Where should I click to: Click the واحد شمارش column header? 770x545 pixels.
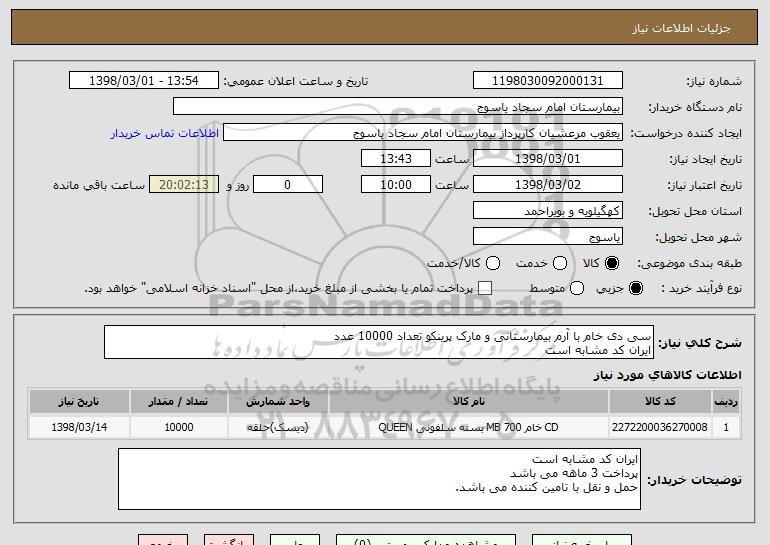pos(278,402)
